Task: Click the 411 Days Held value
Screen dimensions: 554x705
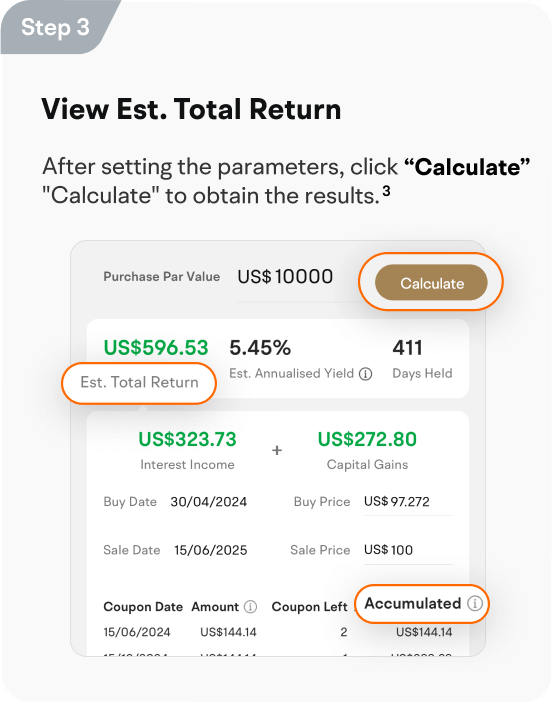Action: pos(407,348)
